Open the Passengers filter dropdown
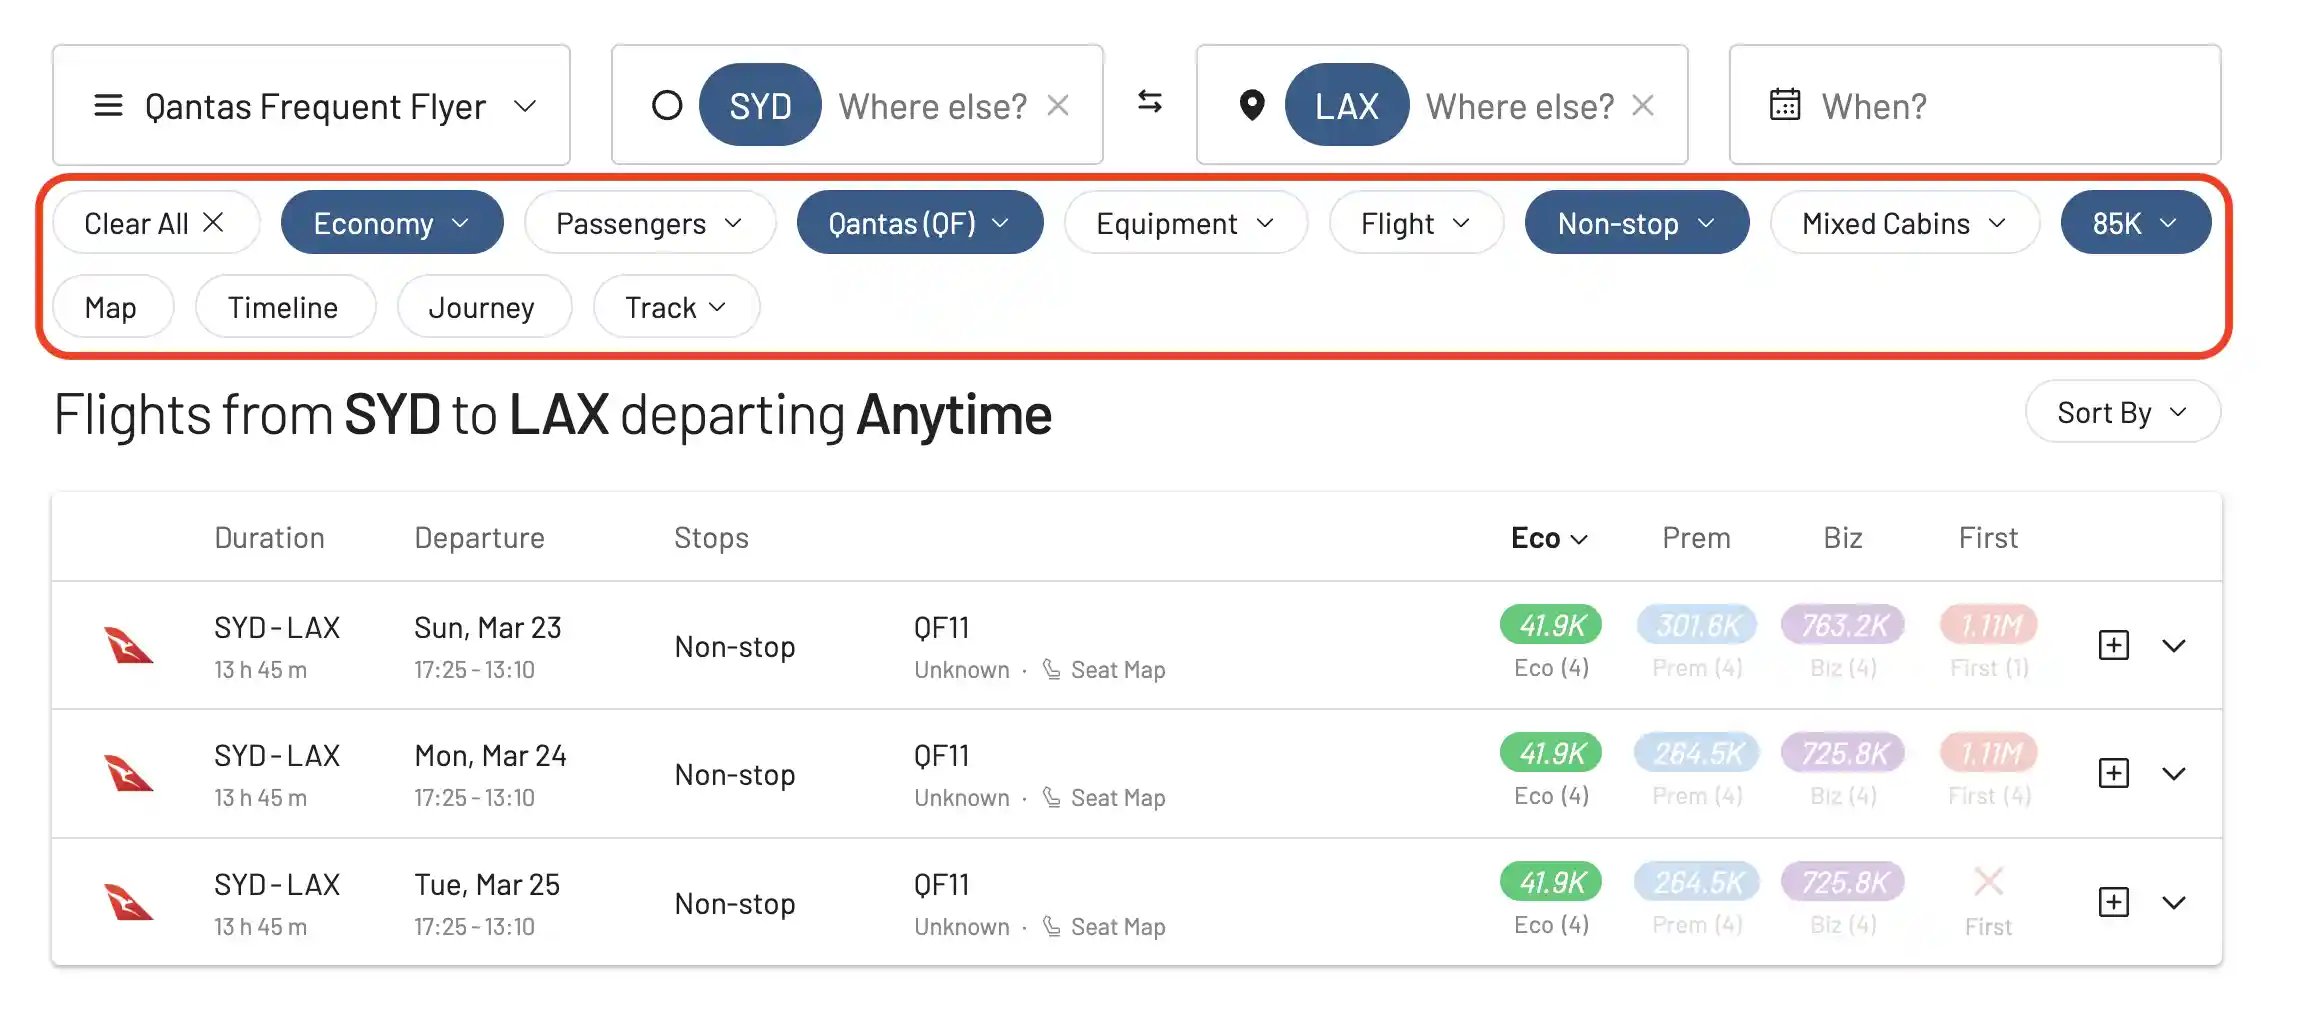This screenshot has width=2300, height=1020. [x=650, y=223]
